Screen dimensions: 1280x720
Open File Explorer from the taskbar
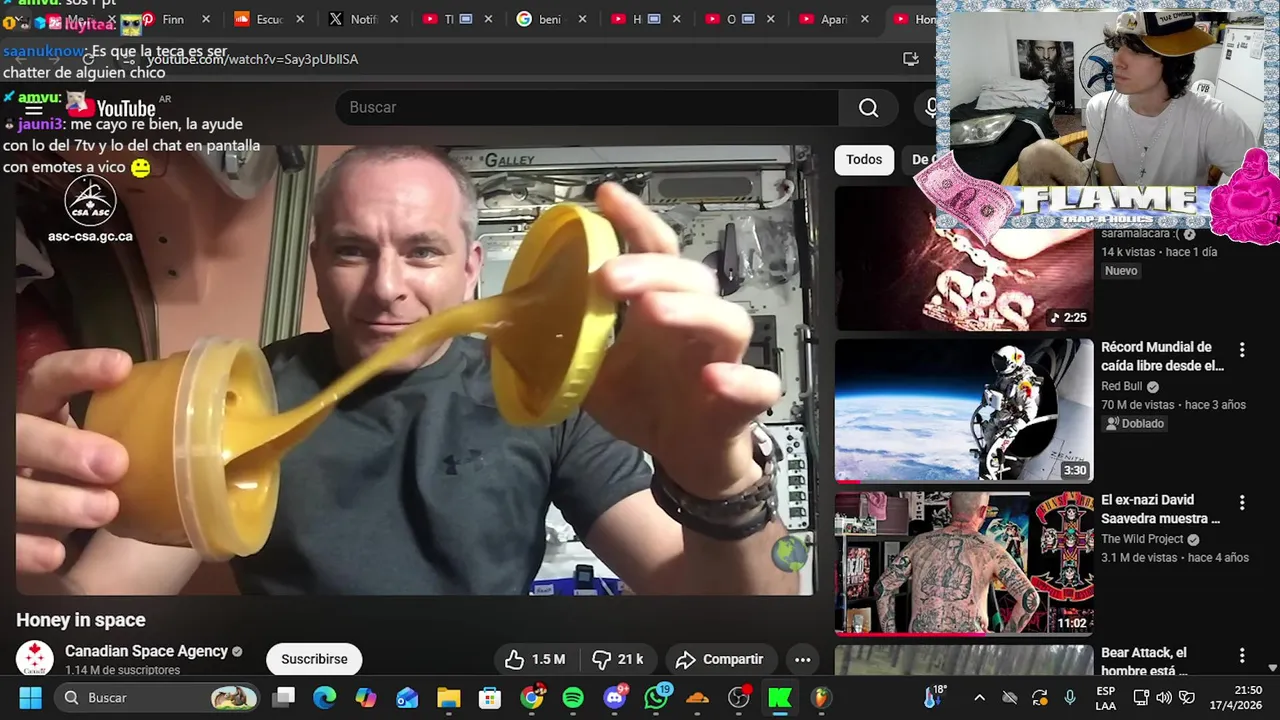coord(448,698)
